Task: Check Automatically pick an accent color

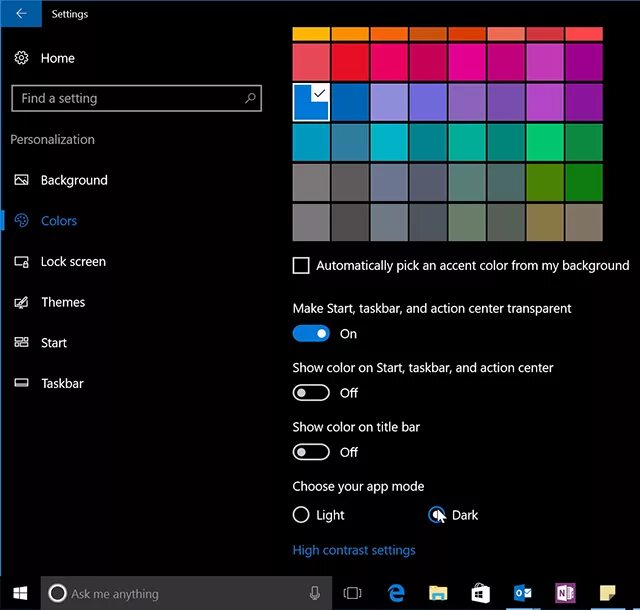Action: point(301,265)
